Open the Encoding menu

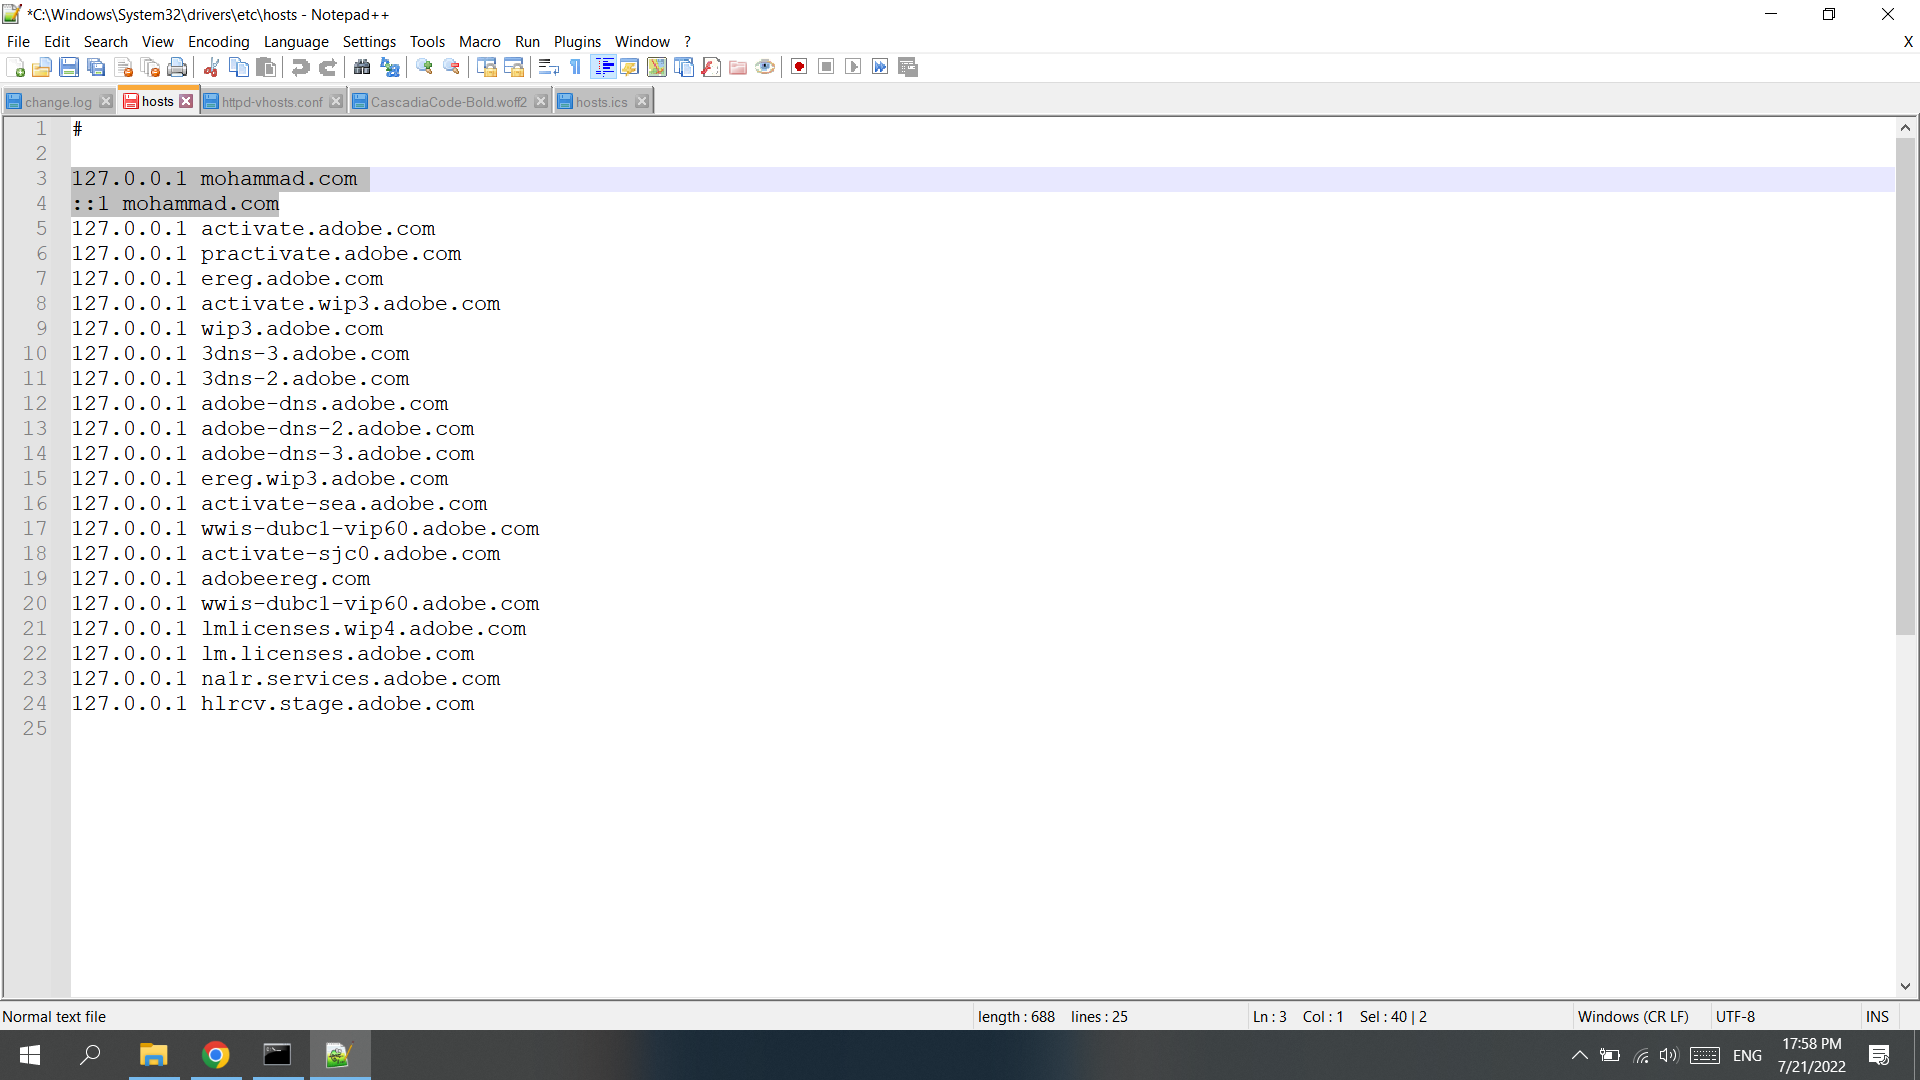coord(219,42)
